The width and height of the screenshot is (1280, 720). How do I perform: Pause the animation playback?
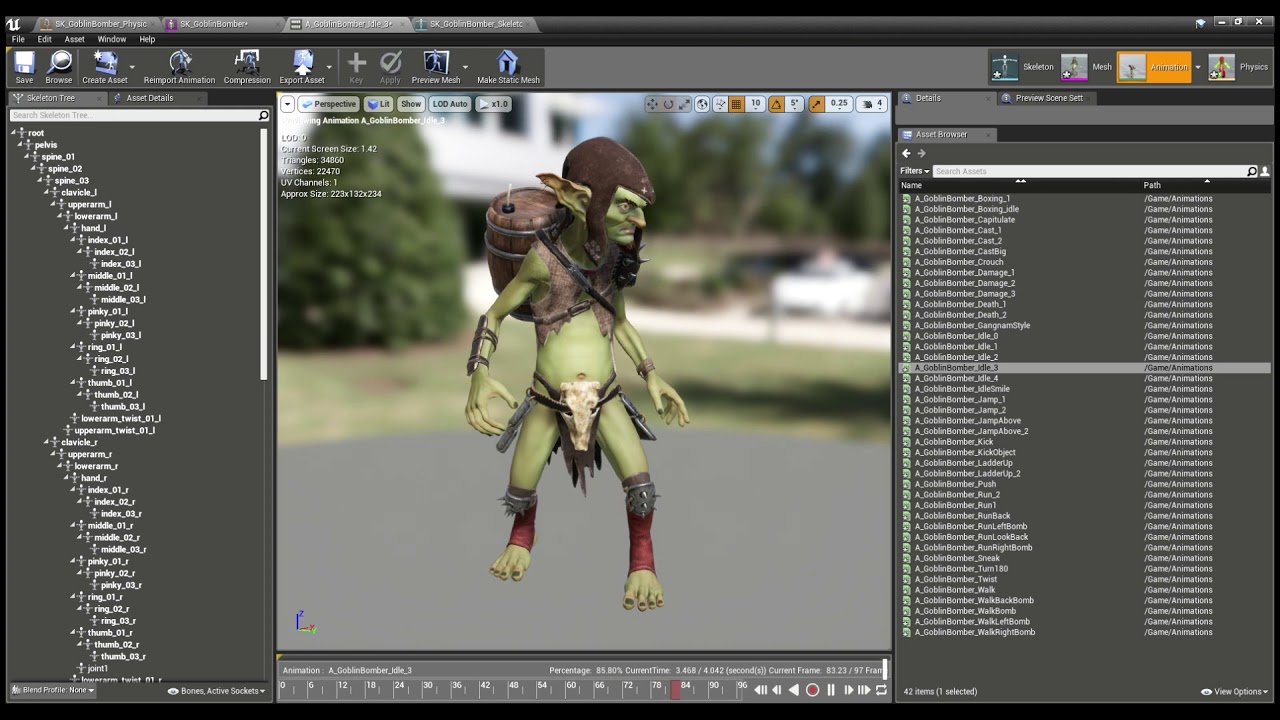pos(830,690)
